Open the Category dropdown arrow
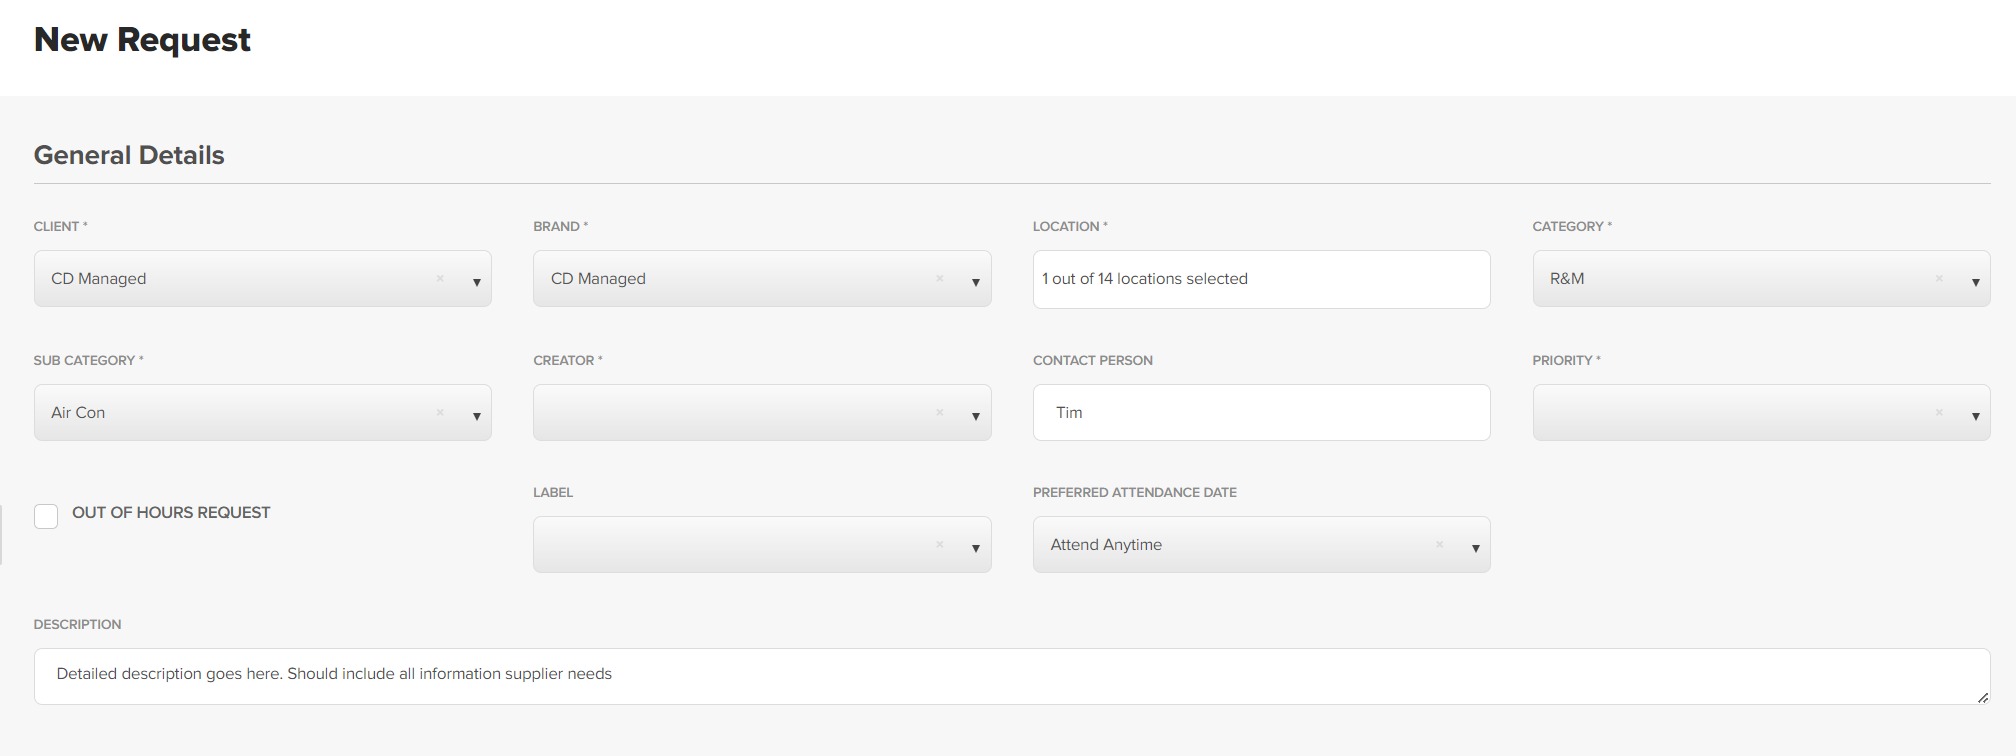The width and height of the screenshot is (2016, 756). [x=1975, y=282]
